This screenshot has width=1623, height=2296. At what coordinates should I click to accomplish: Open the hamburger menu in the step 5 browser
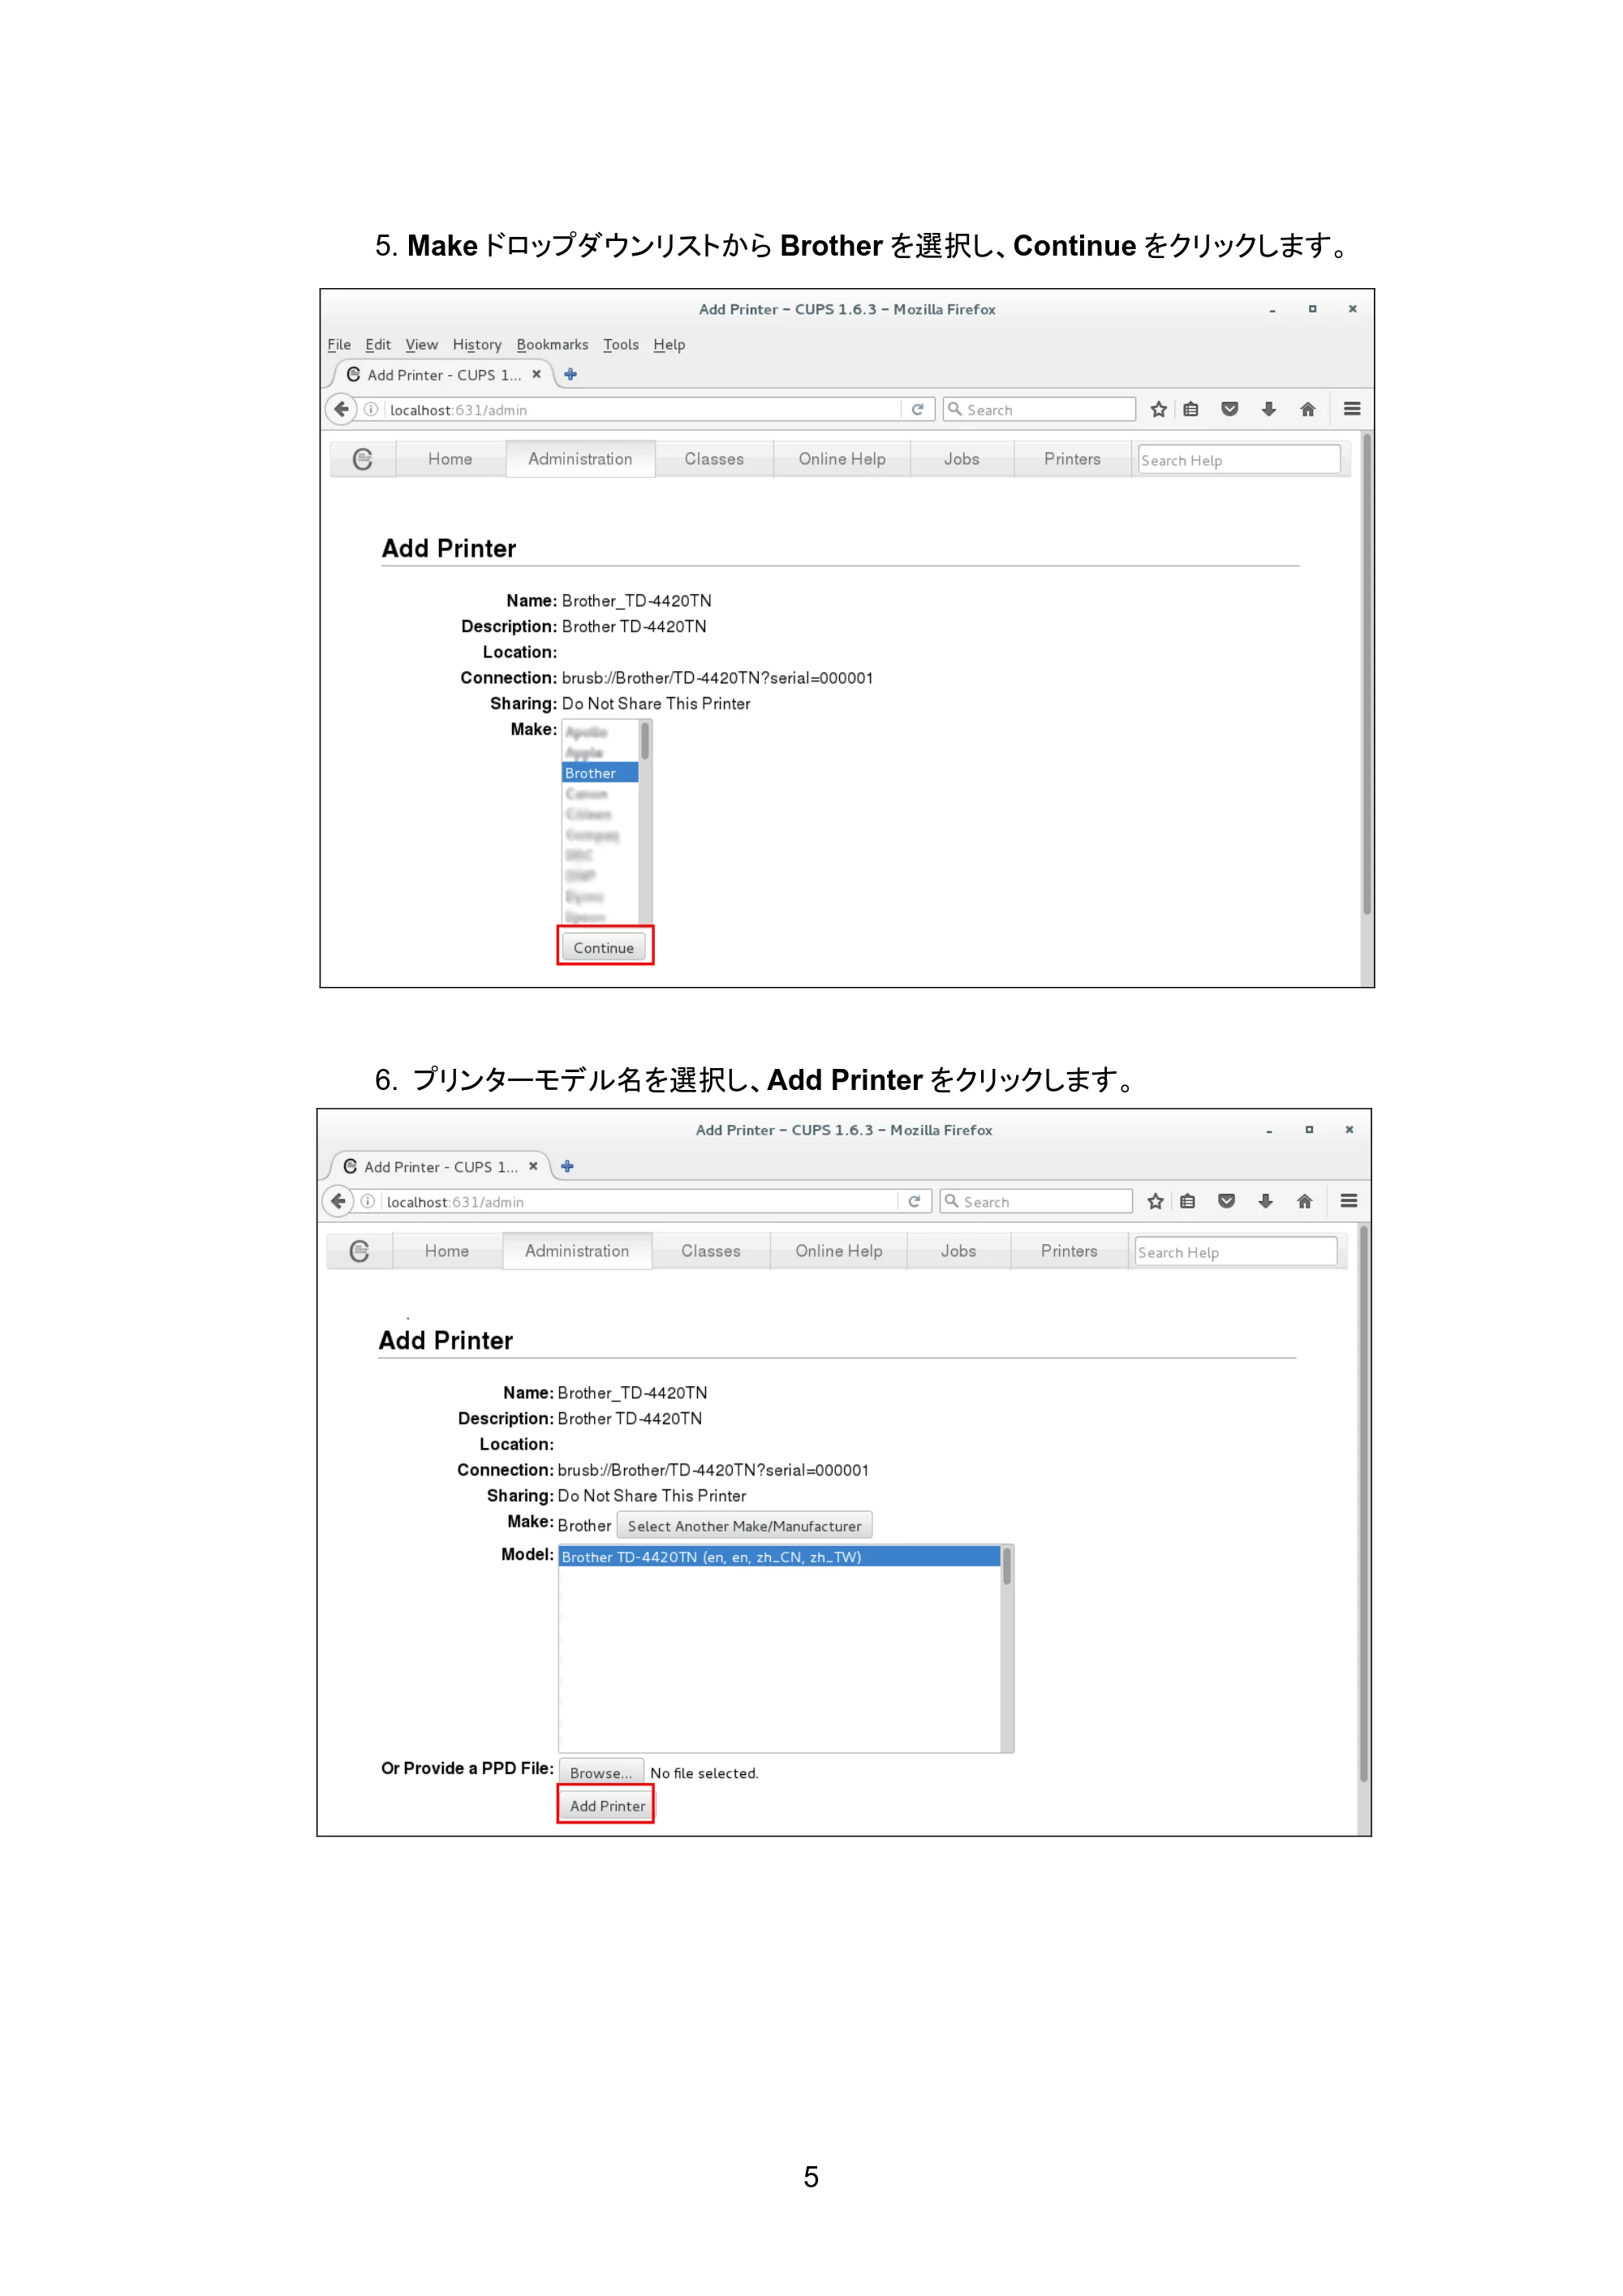pos(1352,409)
